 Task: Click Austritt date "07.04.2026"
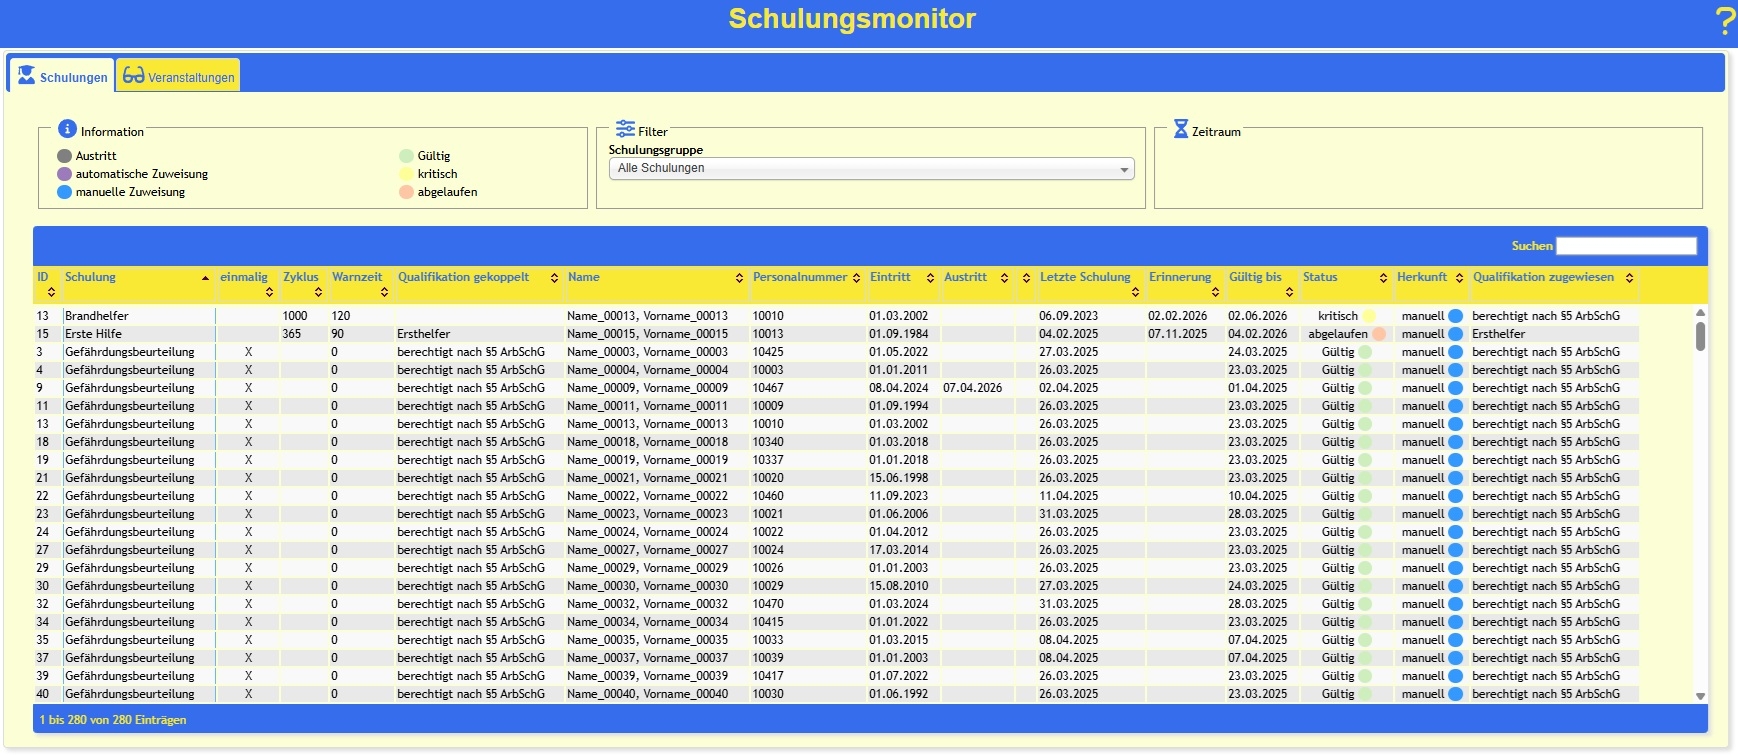tap(972, 388)
